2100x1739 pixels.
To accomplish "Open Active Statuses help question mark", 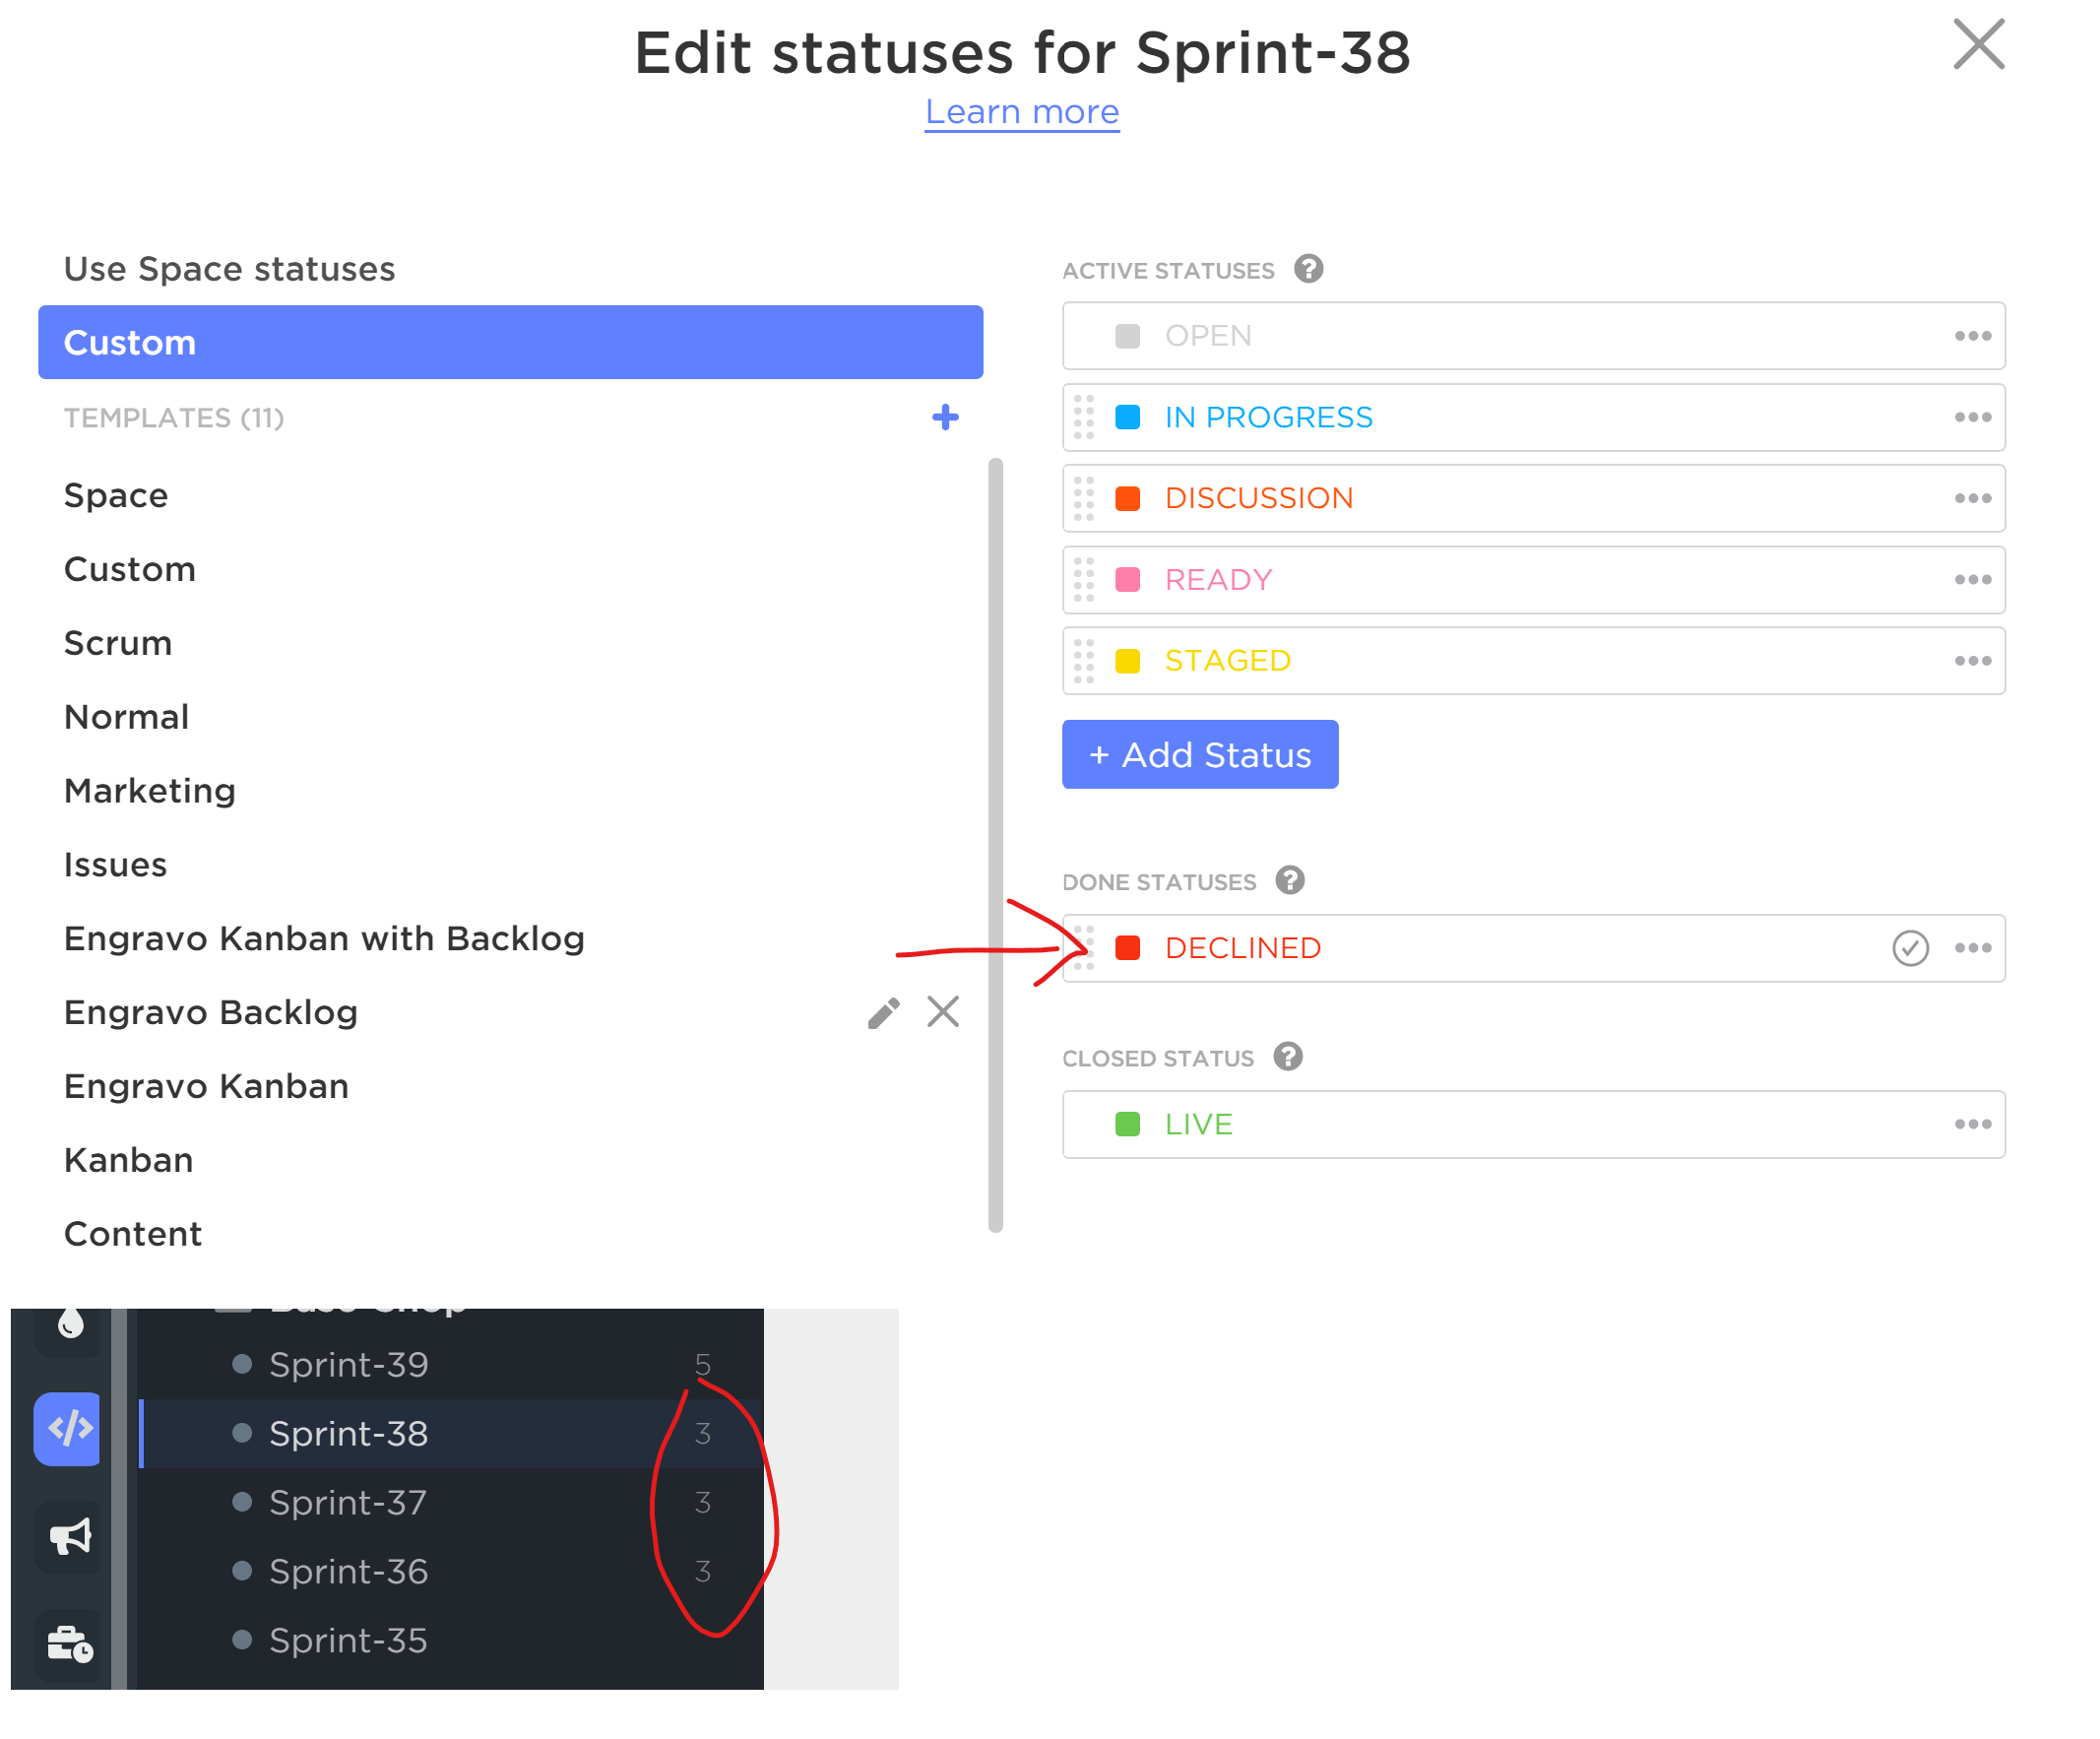I will click(x=1308, y=269).
